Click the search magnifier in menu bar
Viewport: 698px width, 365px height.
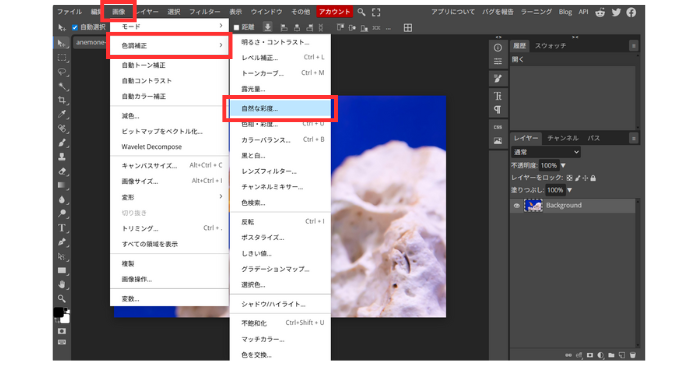pyautogui.click(x=361, y=12)
